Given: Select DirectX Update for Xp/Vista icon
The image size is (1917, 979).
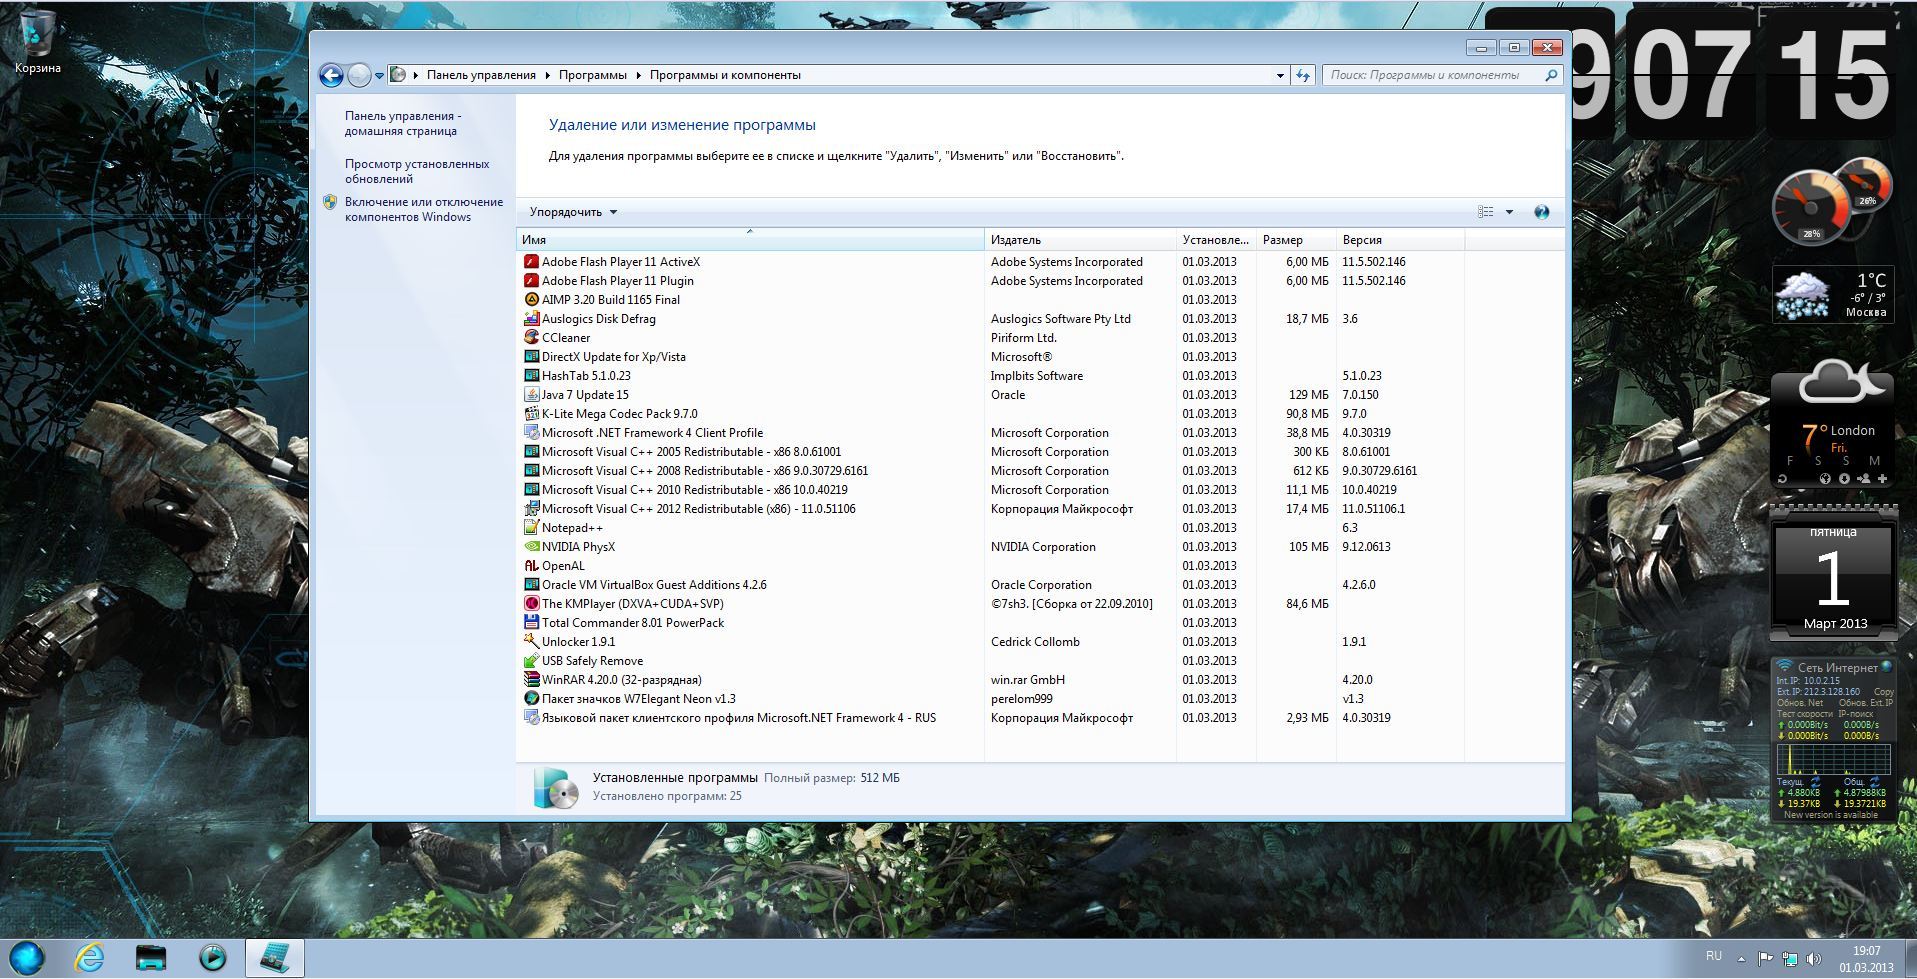Looking at the screenshot, I should click(x=532, y=357).
